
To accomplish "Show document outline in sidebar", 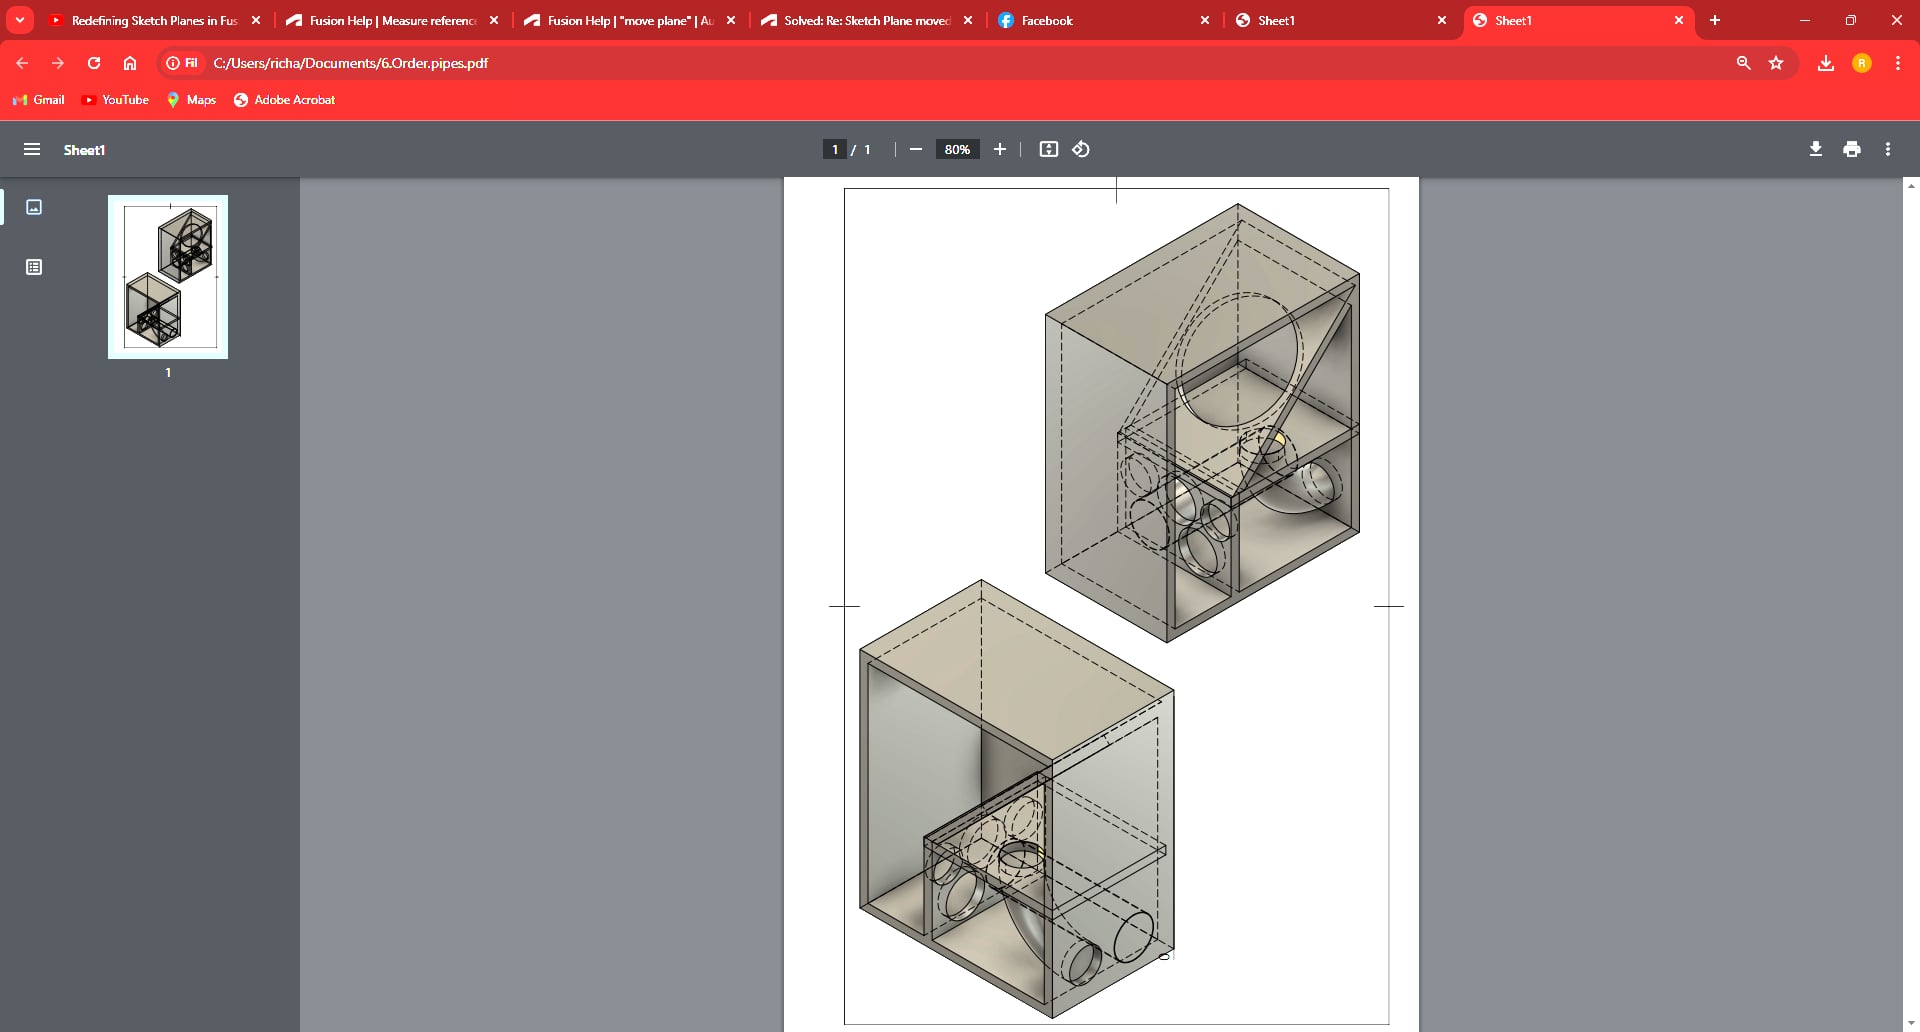I will click(x=34, y=267).
